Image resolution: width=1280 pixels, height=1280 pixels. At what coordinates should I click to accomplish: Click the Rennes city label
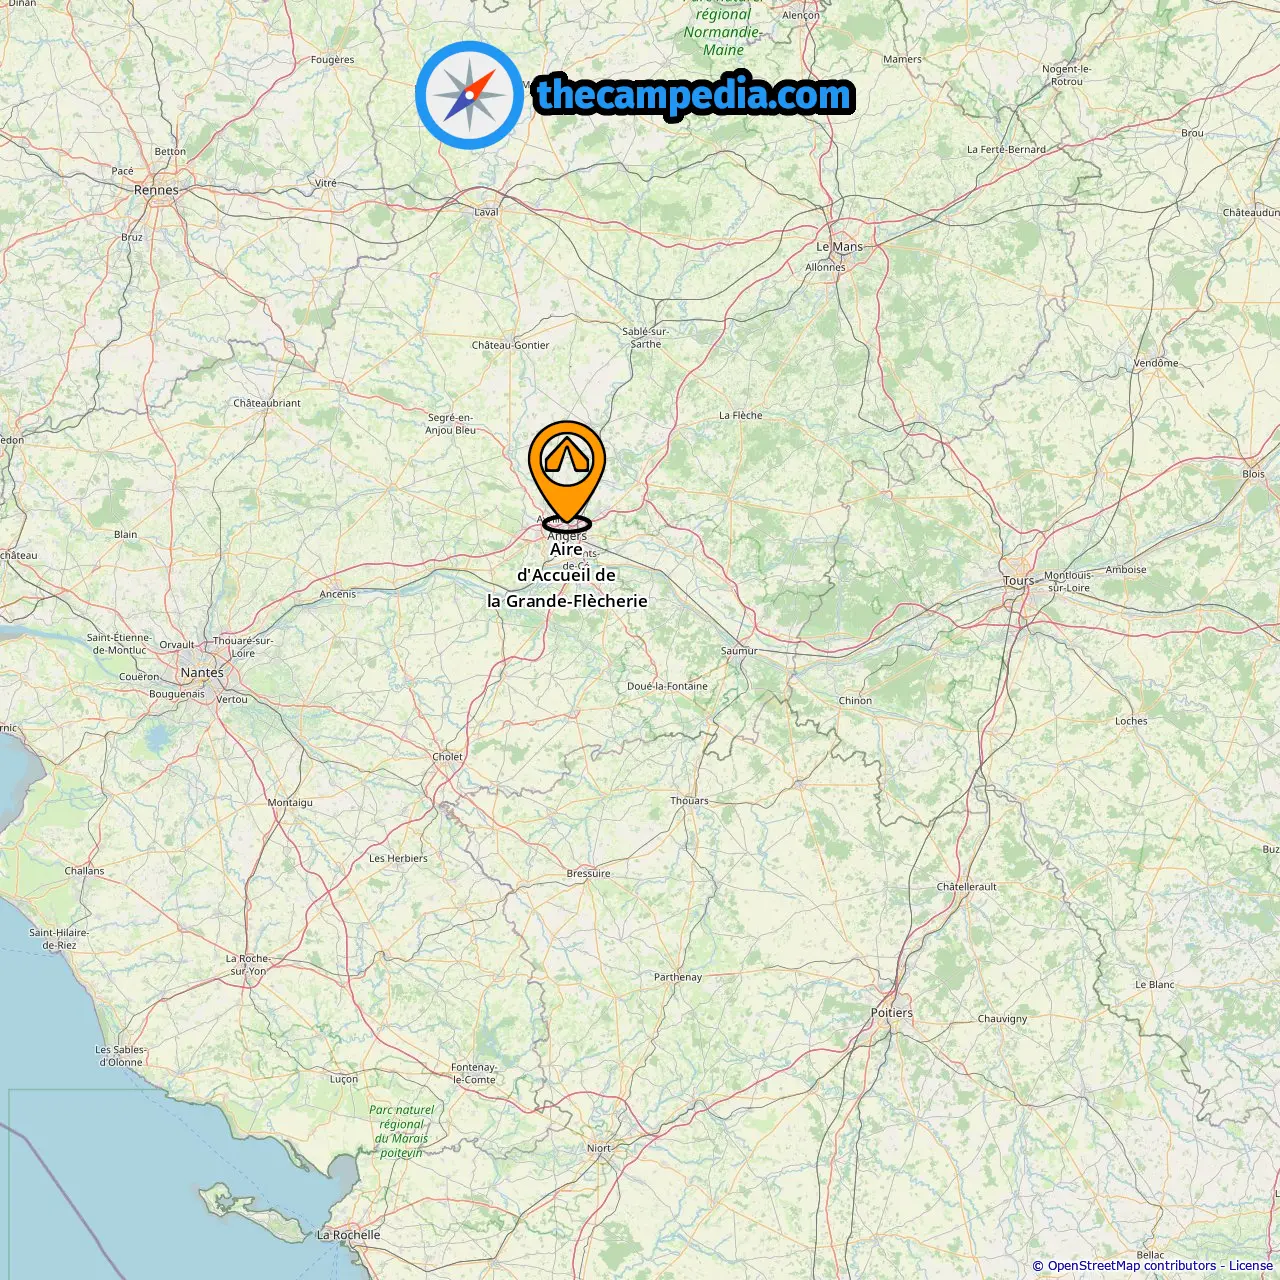click(x=156, y=190)
